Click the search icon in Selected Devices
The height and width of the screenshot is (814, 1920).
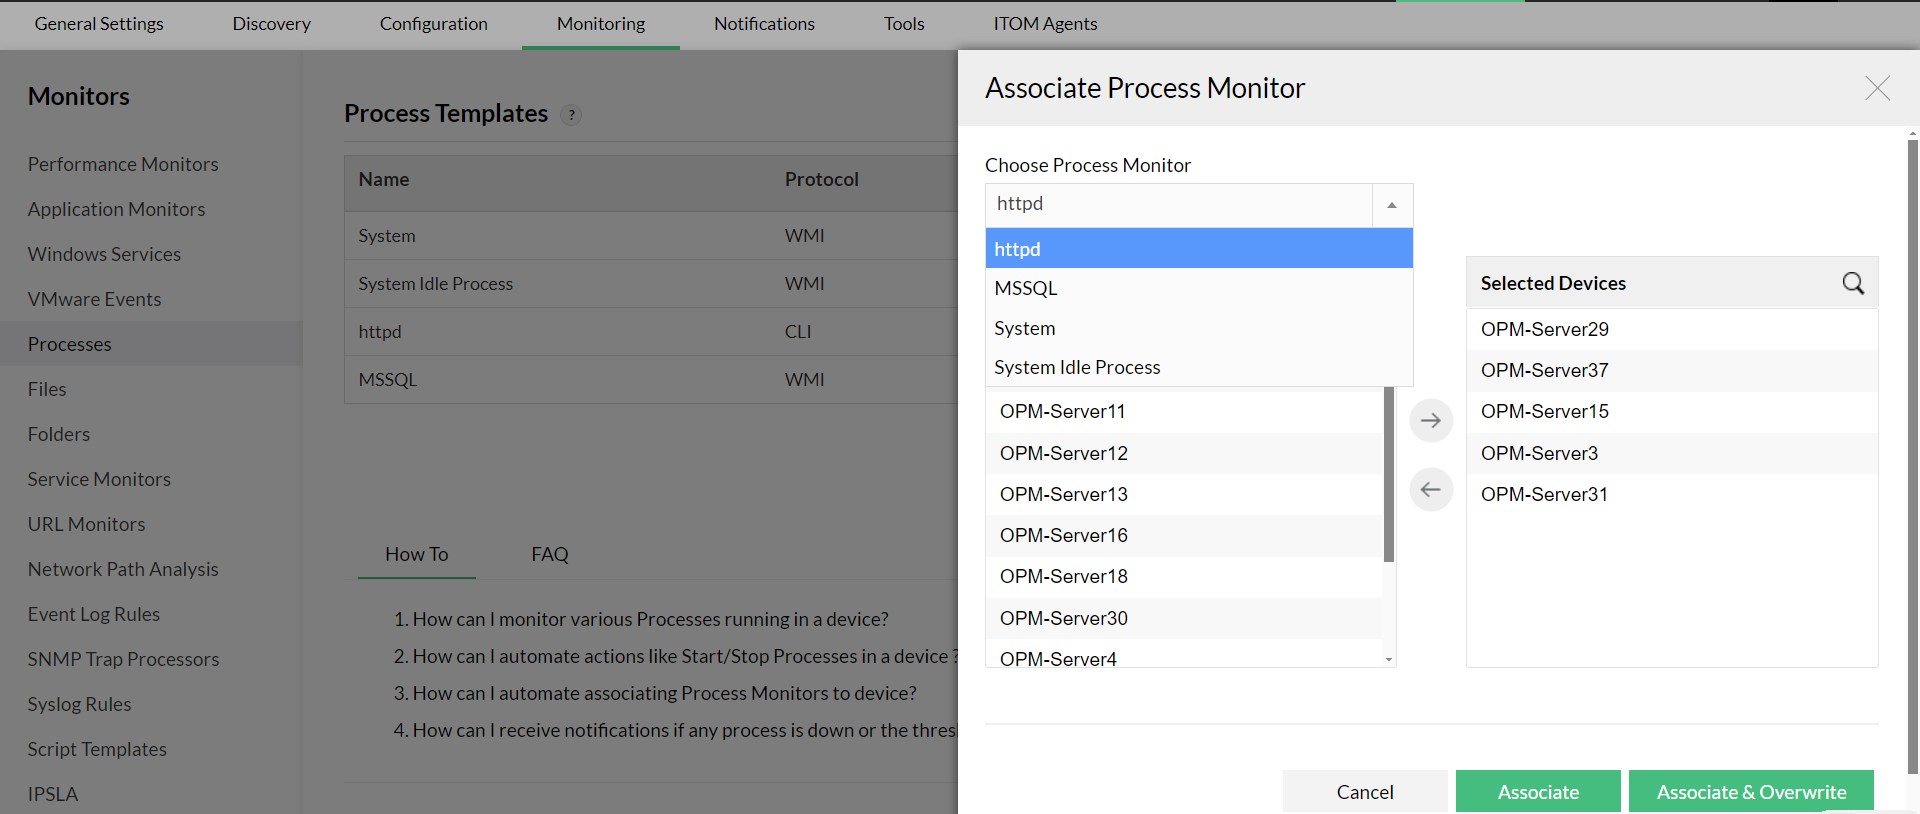(1852, 283)
